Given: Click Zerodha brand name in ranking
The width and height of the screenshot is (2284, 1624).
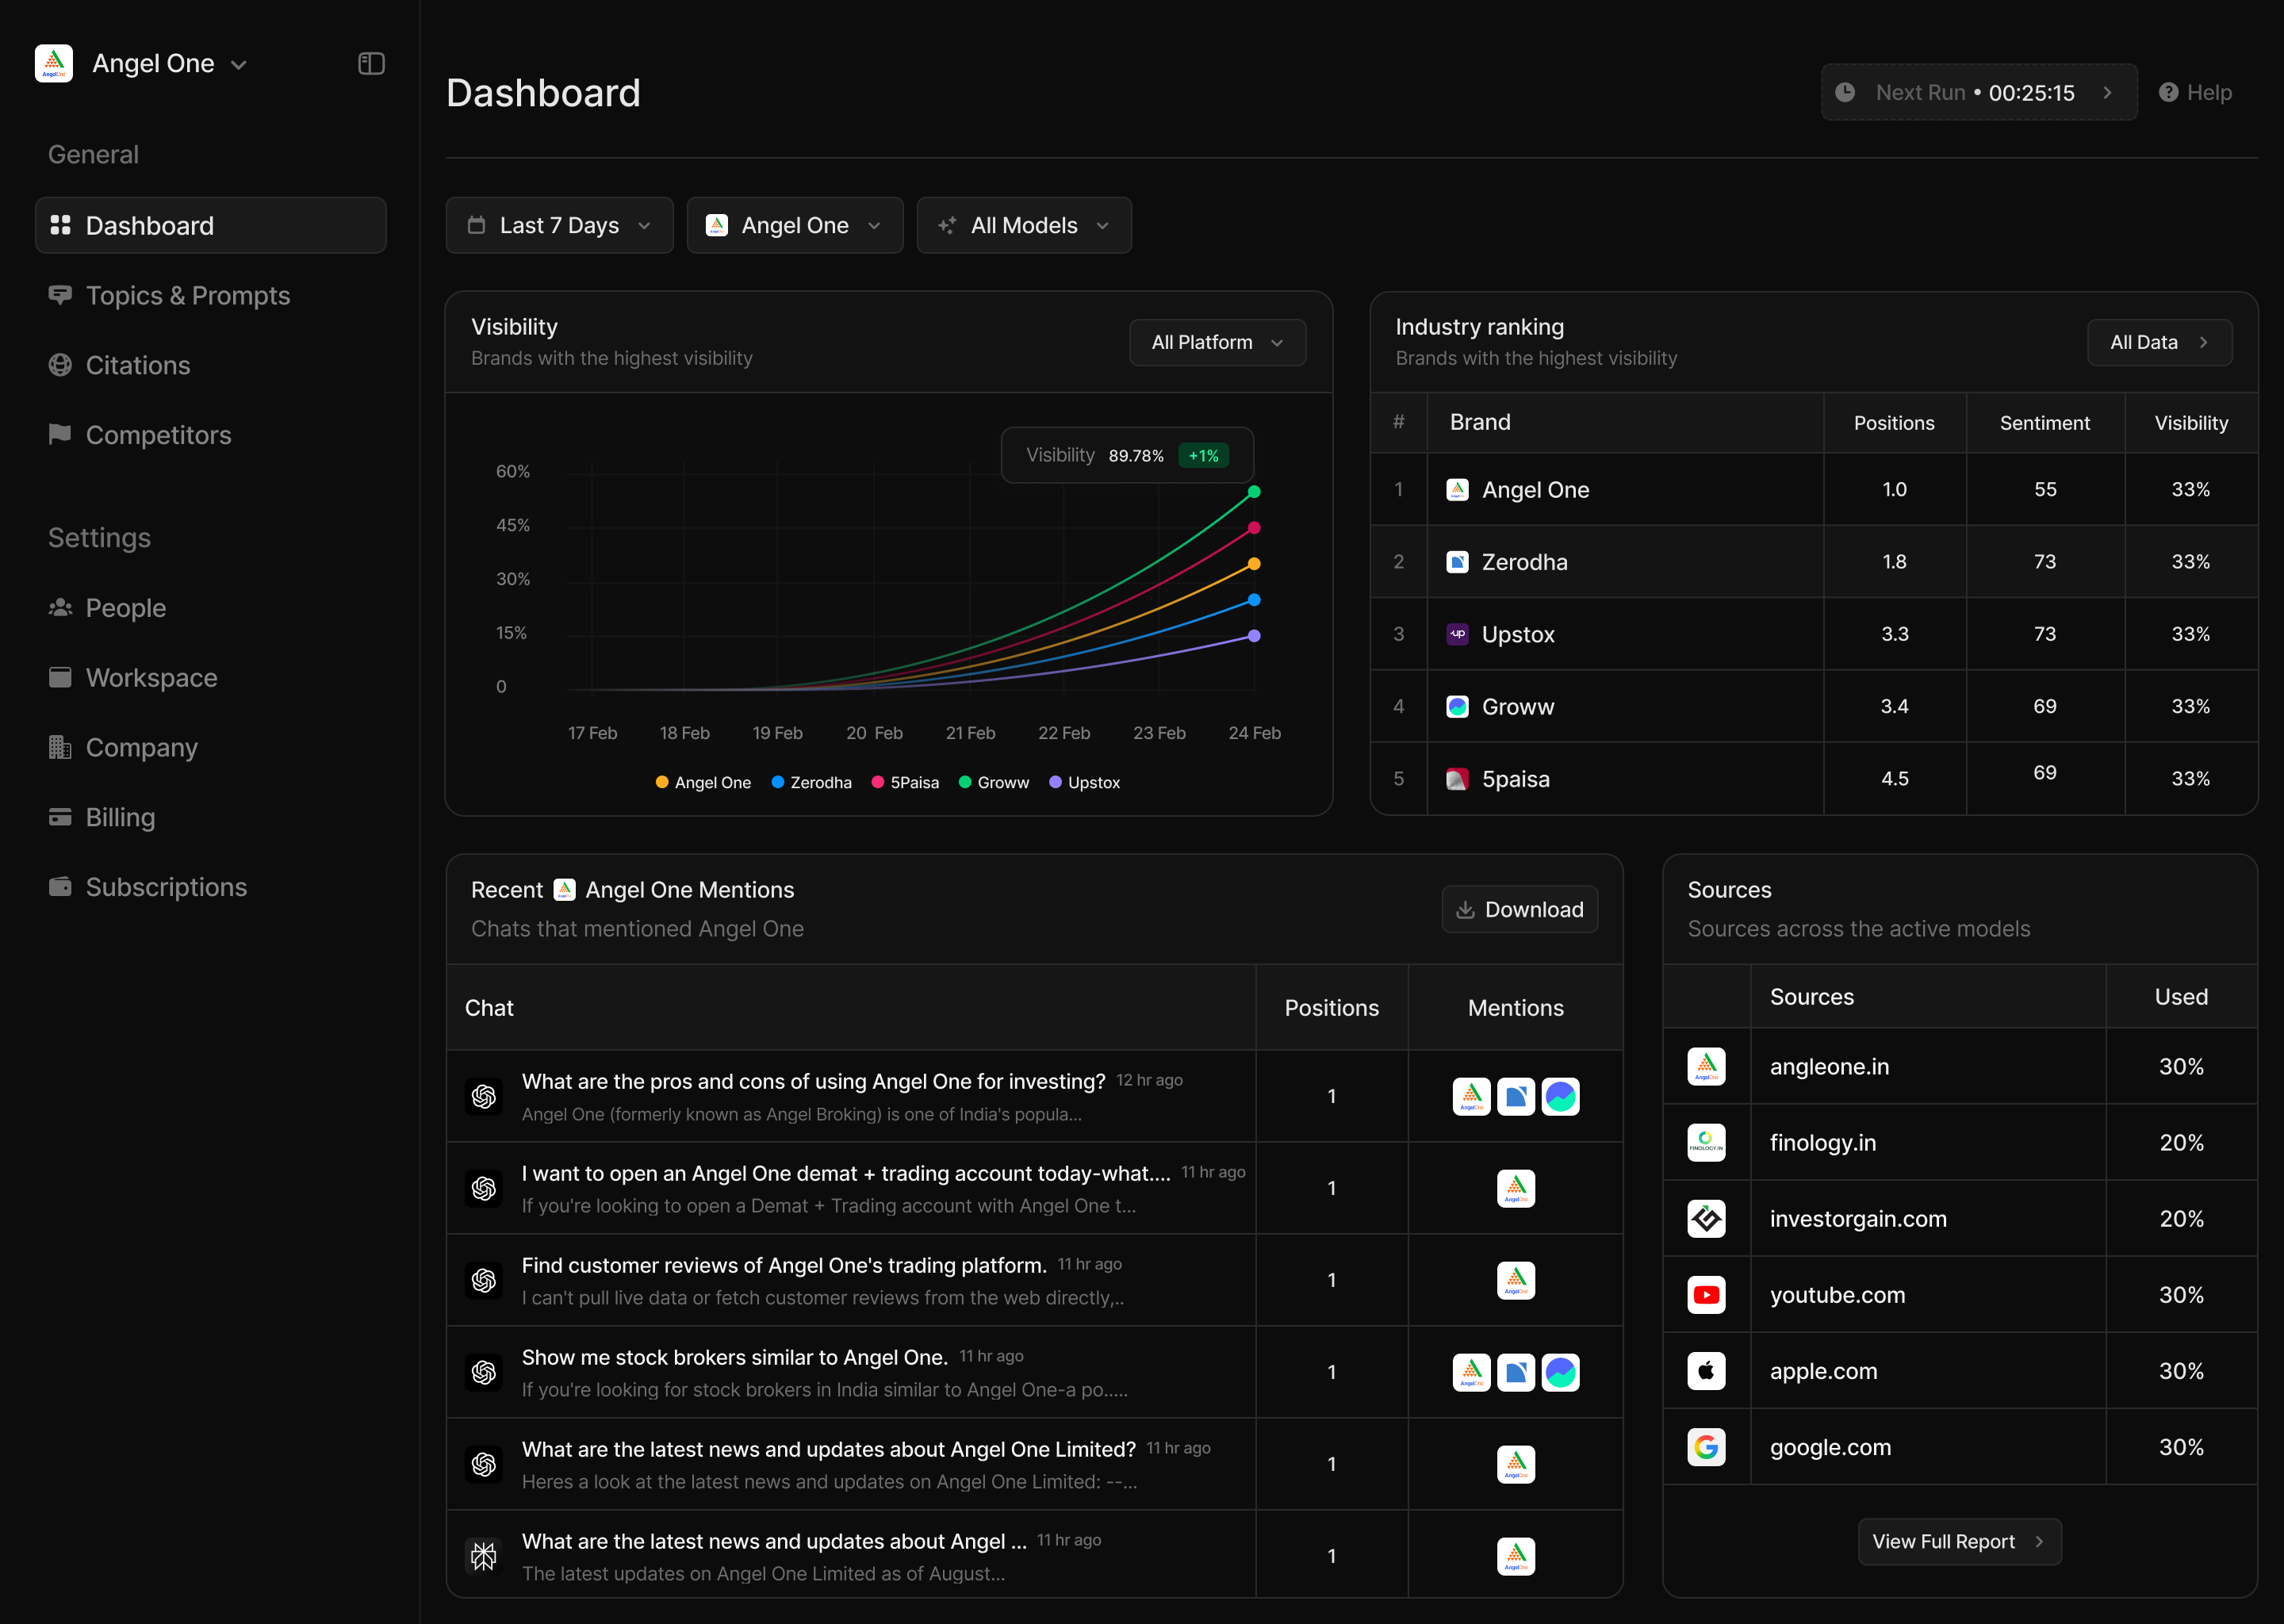Looking at the screenshot, I should coord(1524,562).
